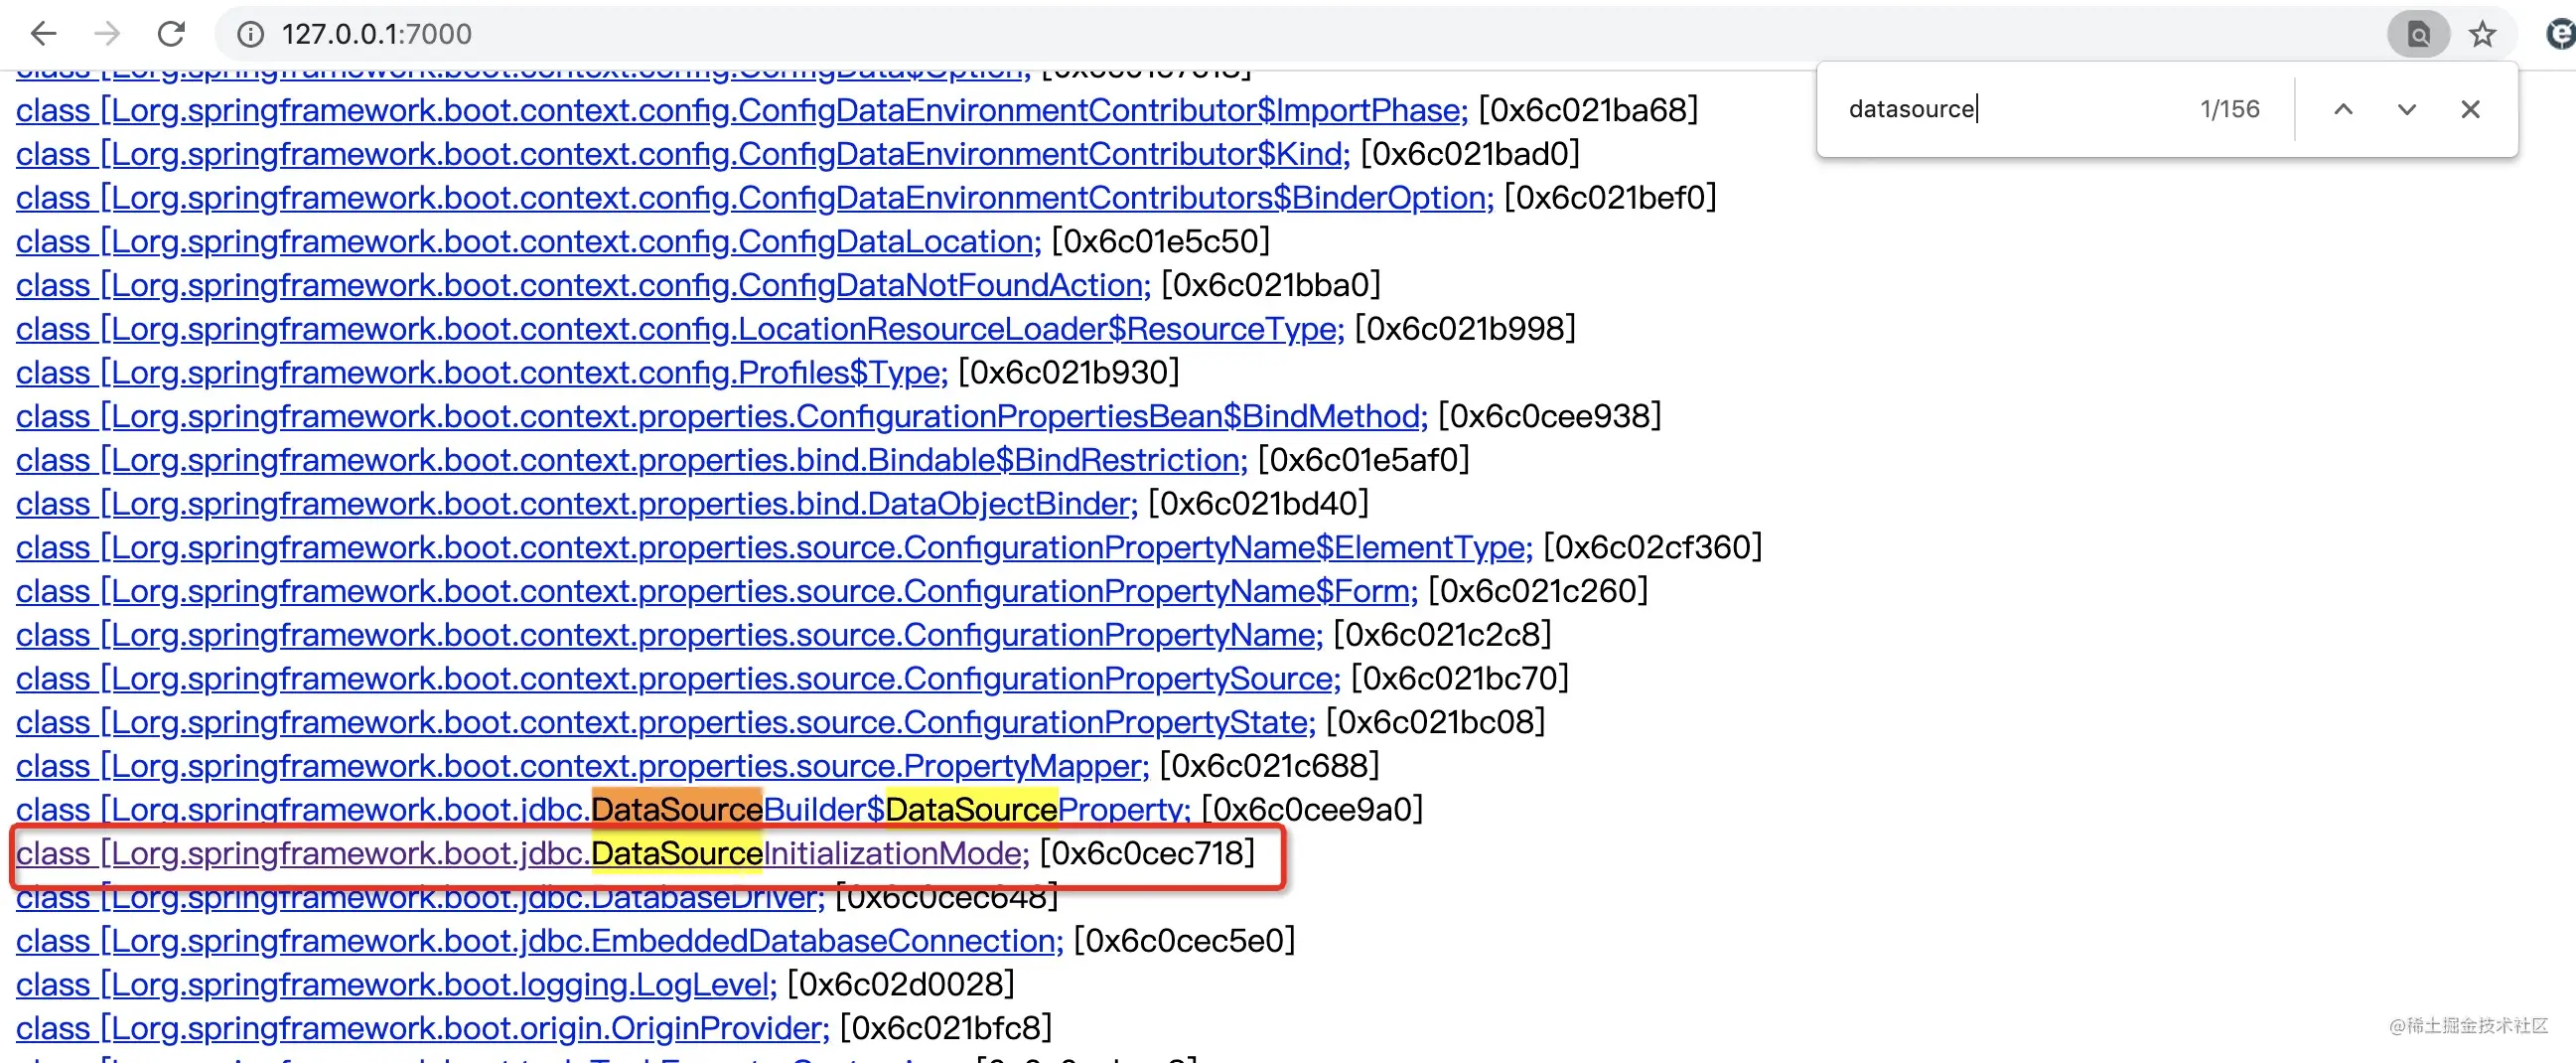Bookmark this page with the star icon
Screen dimensions: 2576x1063
pos(2482,34)
